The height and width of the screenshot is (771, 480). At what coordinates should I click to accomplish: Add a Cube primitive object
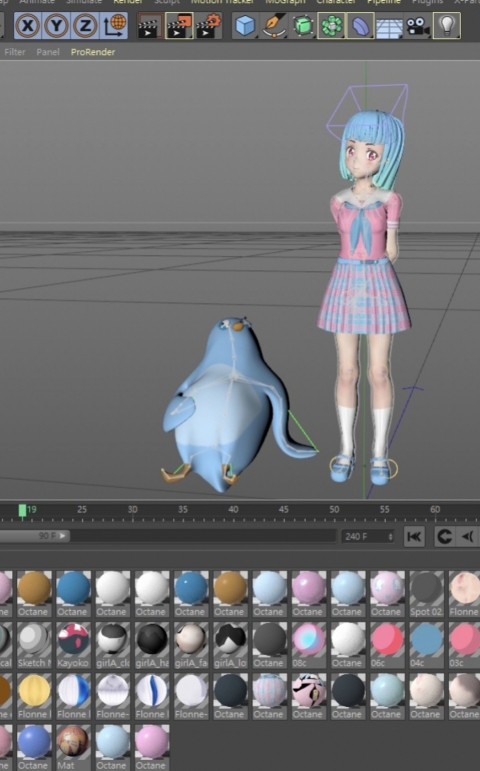click(x=245, y=26)
